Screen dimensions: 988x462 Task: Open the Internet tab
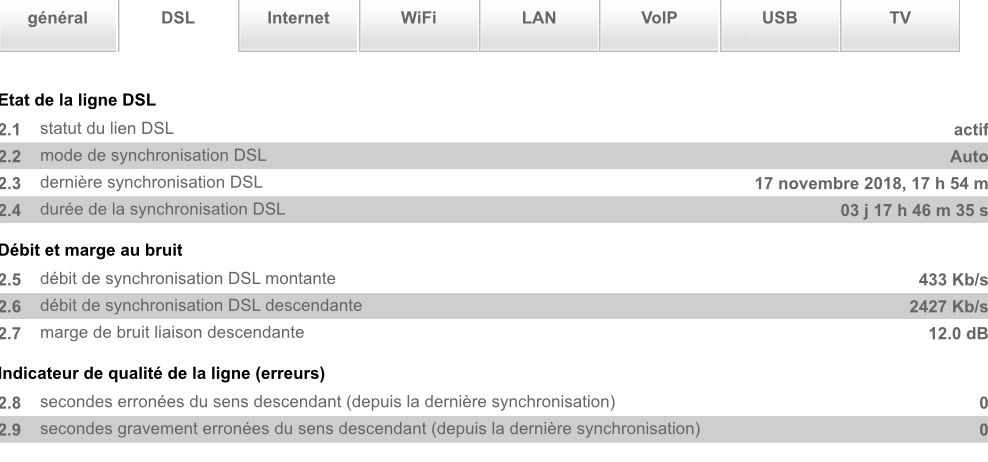[298, 19]
